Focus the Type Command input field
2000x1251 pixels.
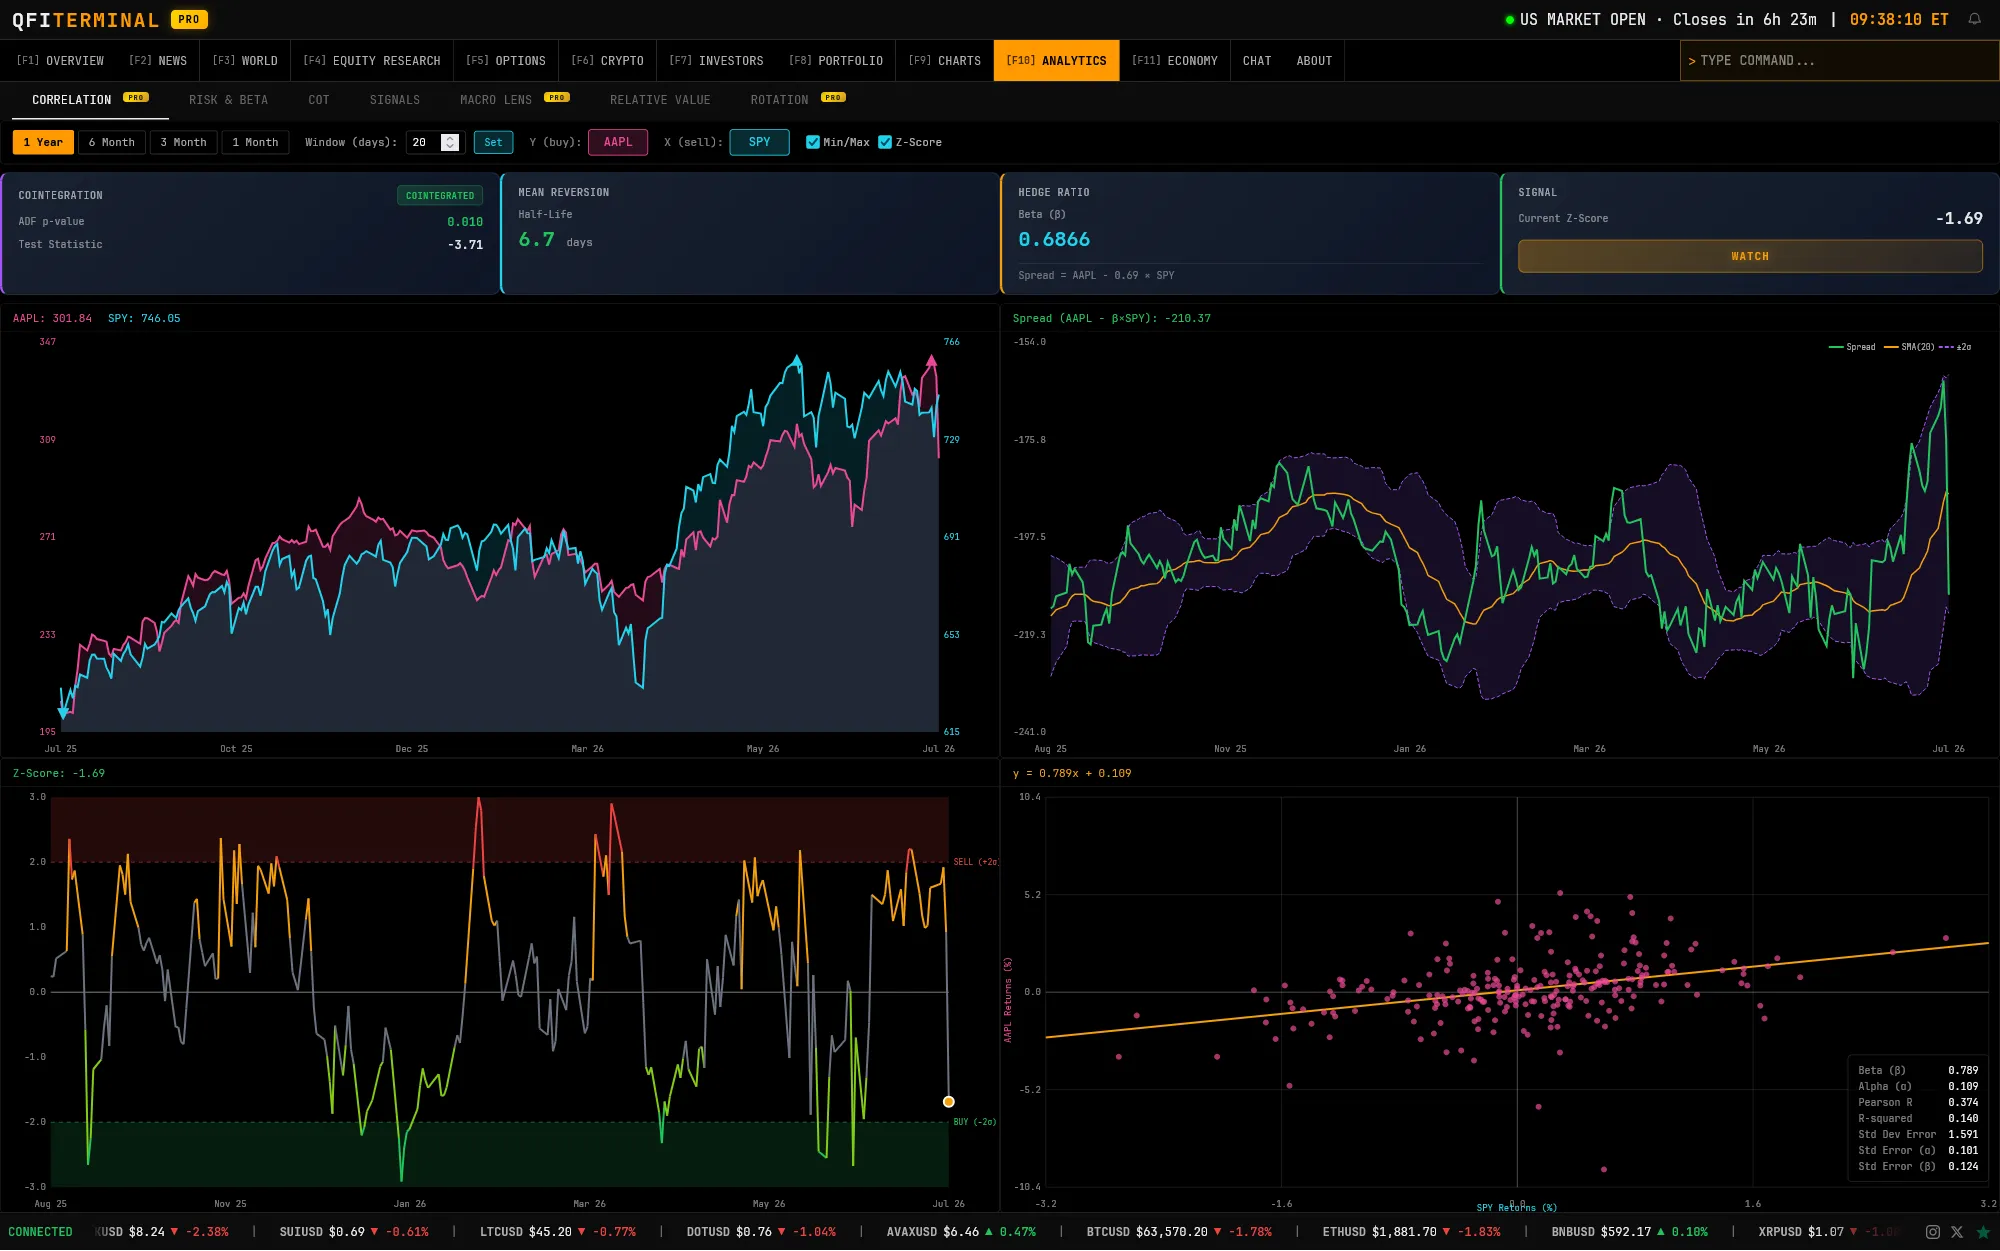pos(1840,61)
